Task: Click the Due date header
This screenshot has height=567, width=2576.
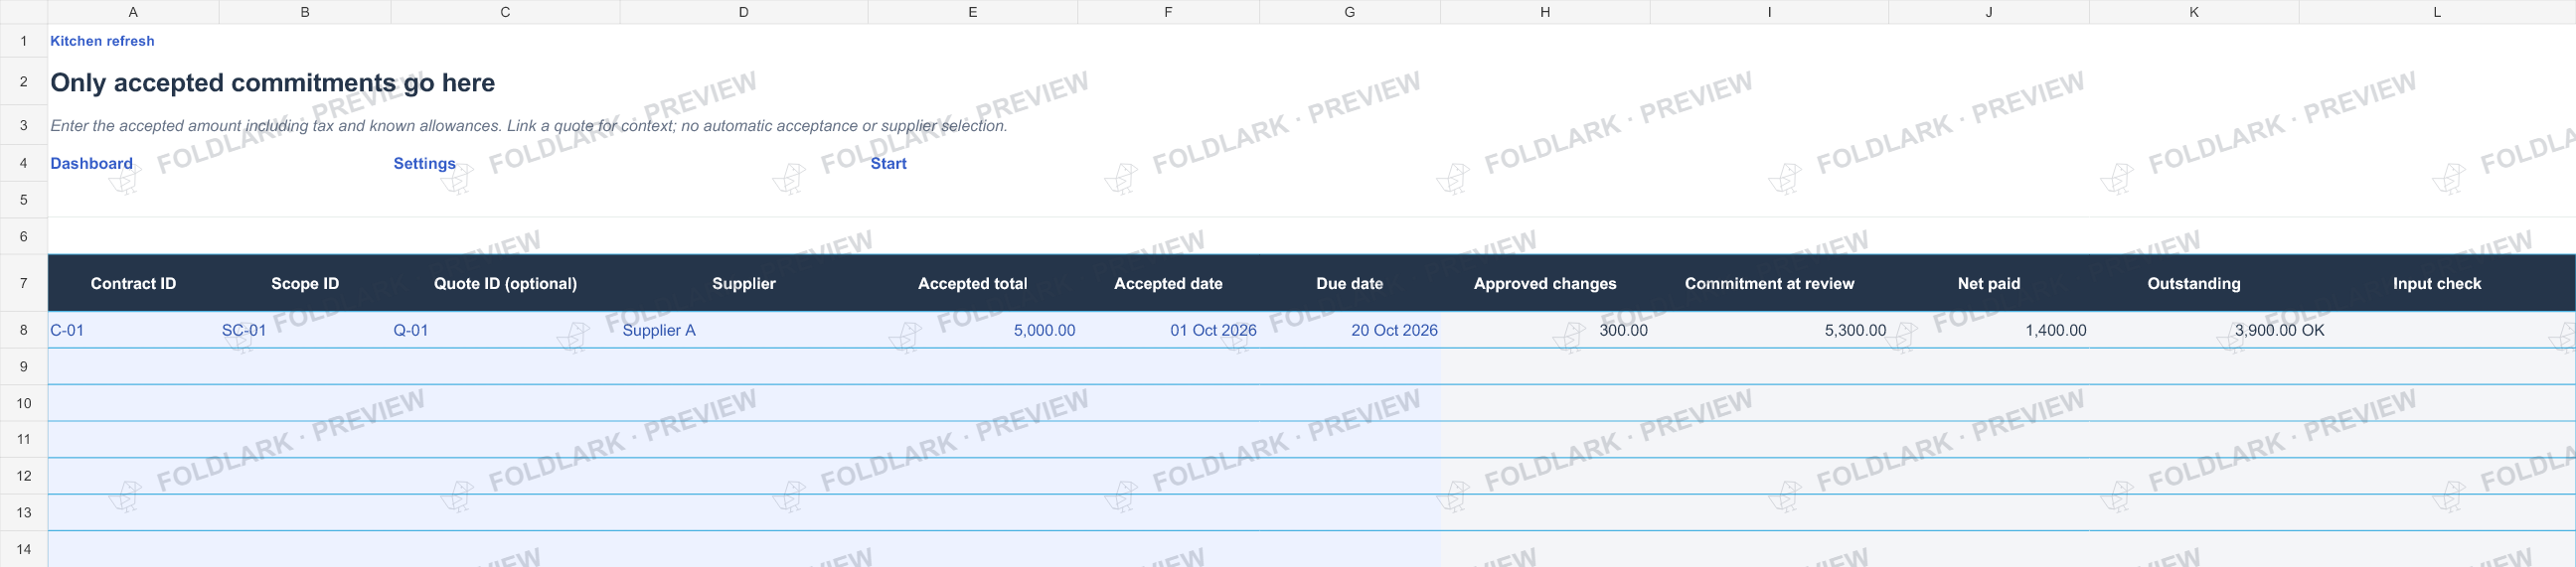Action: point(1350,283)
